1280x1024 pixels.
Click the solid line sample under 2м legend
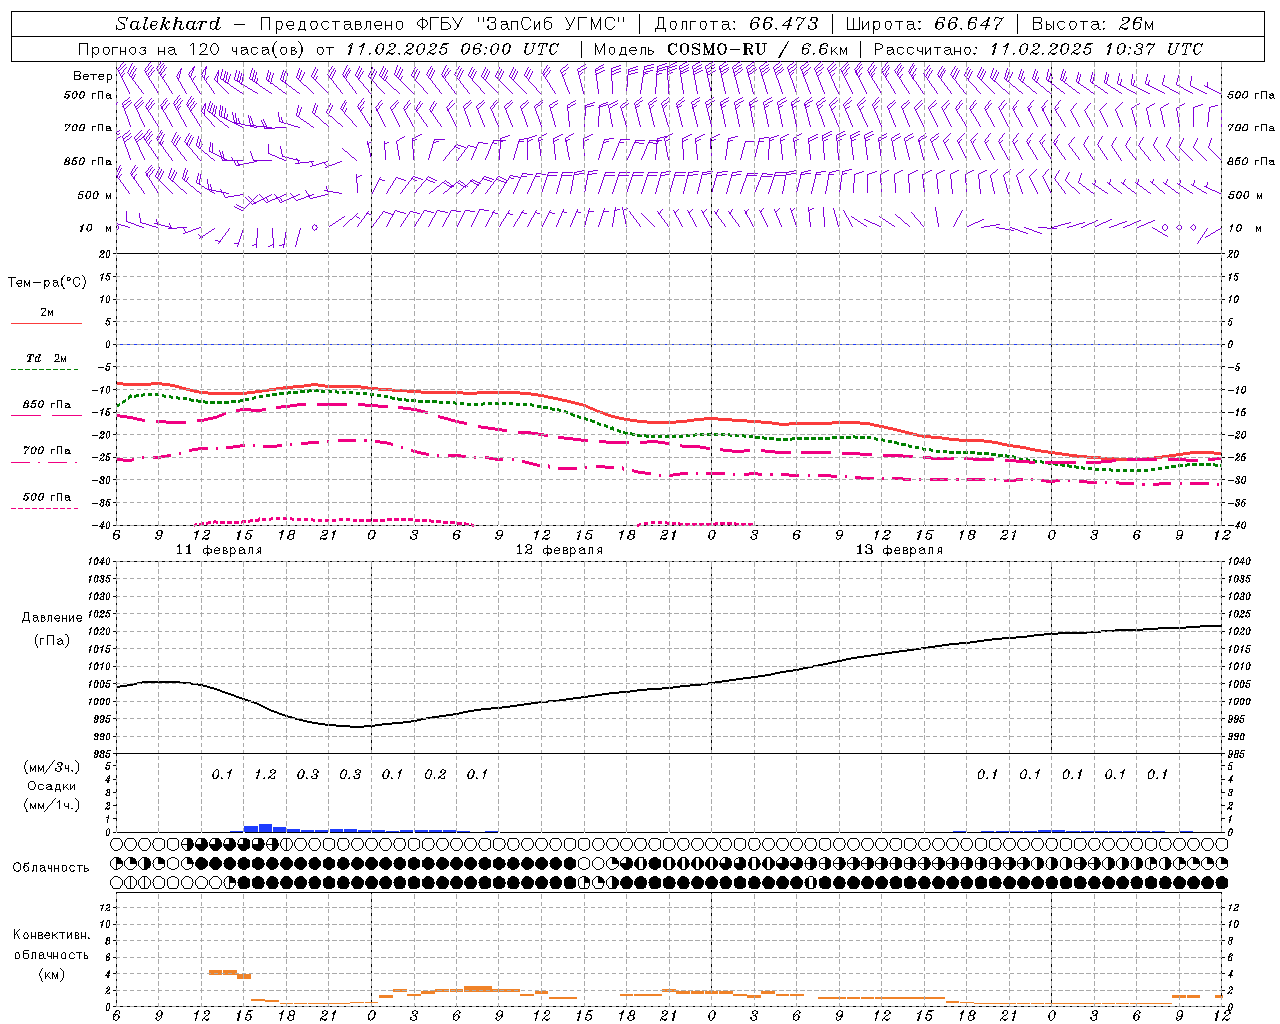46,324
